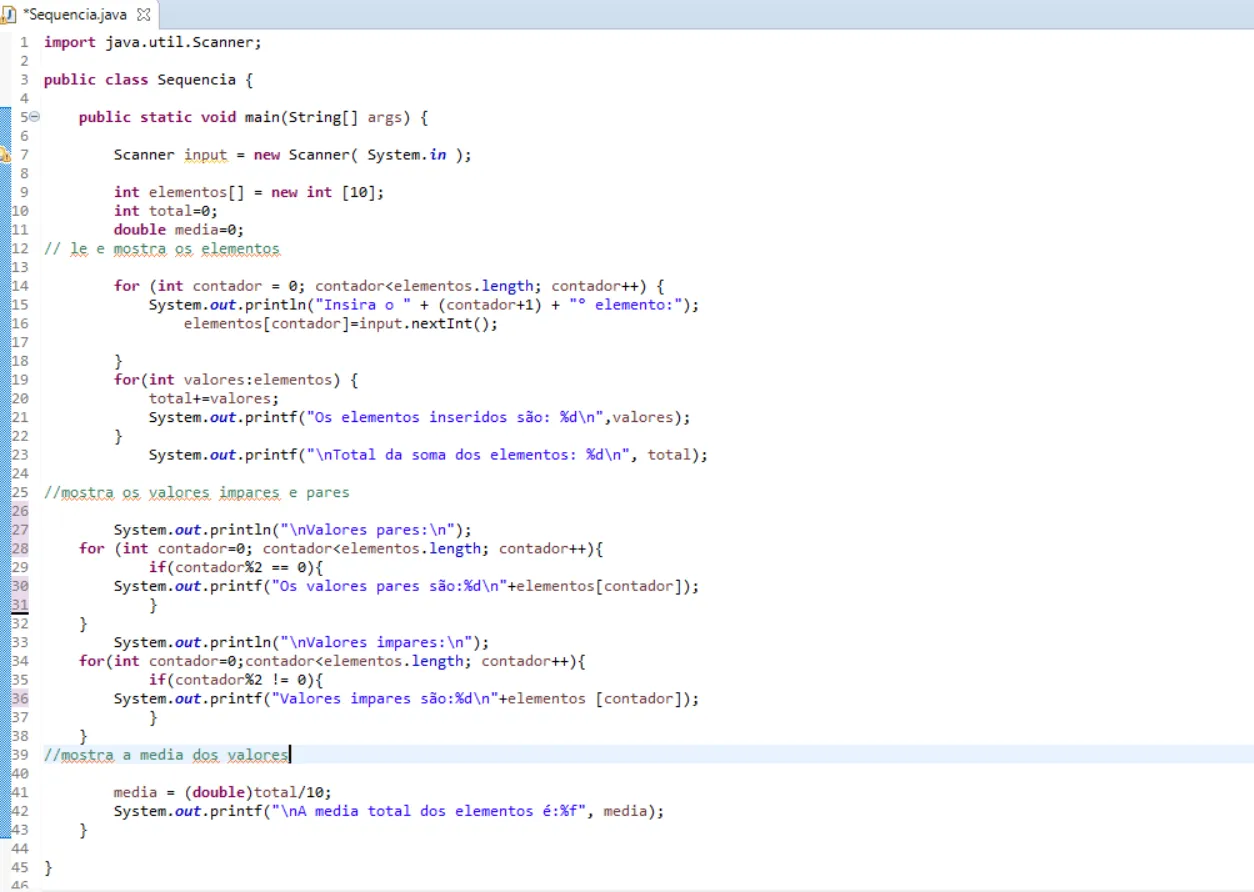Place cursor at end of 'mostra a media' comment
Screen dimensions: 1254x892
coord(290,755)
